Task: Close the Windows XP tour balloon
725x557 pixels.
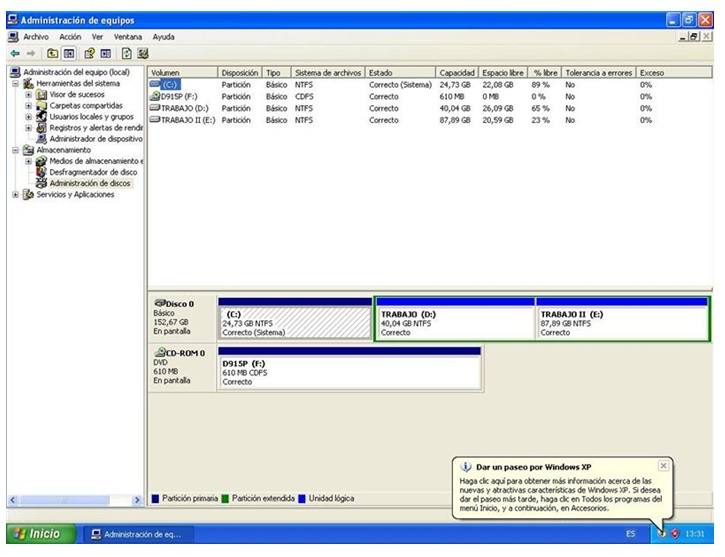Action: pos(663,466)
